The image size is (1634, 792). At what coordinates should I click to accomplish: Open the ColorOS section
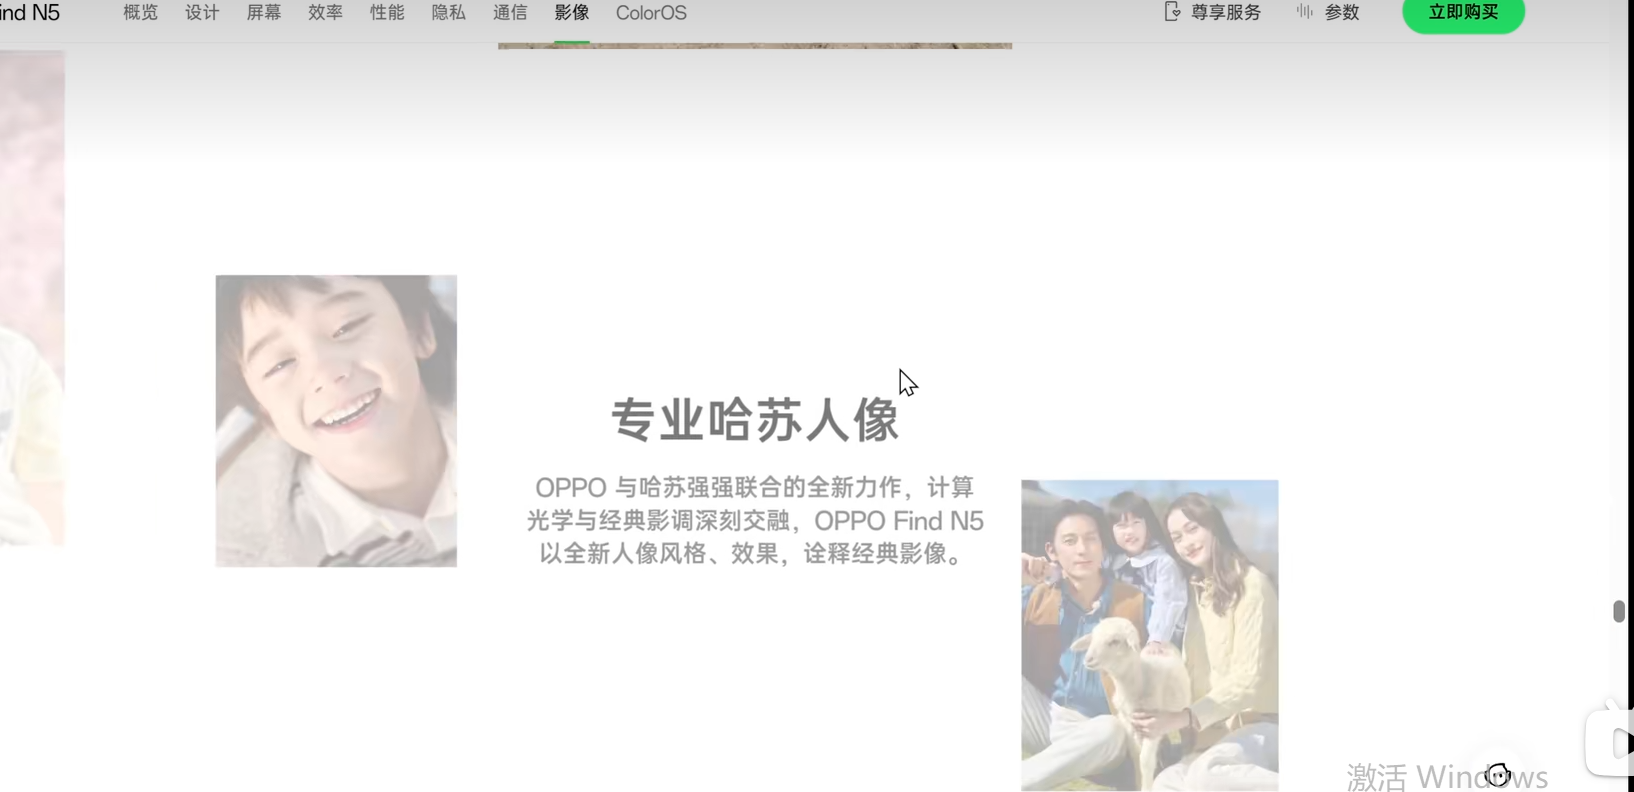[651, 13]
